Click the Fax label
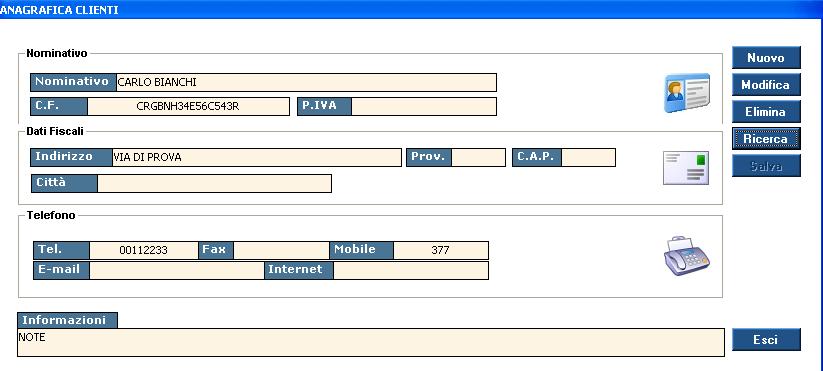823x371 pixels. coord(216,250)
